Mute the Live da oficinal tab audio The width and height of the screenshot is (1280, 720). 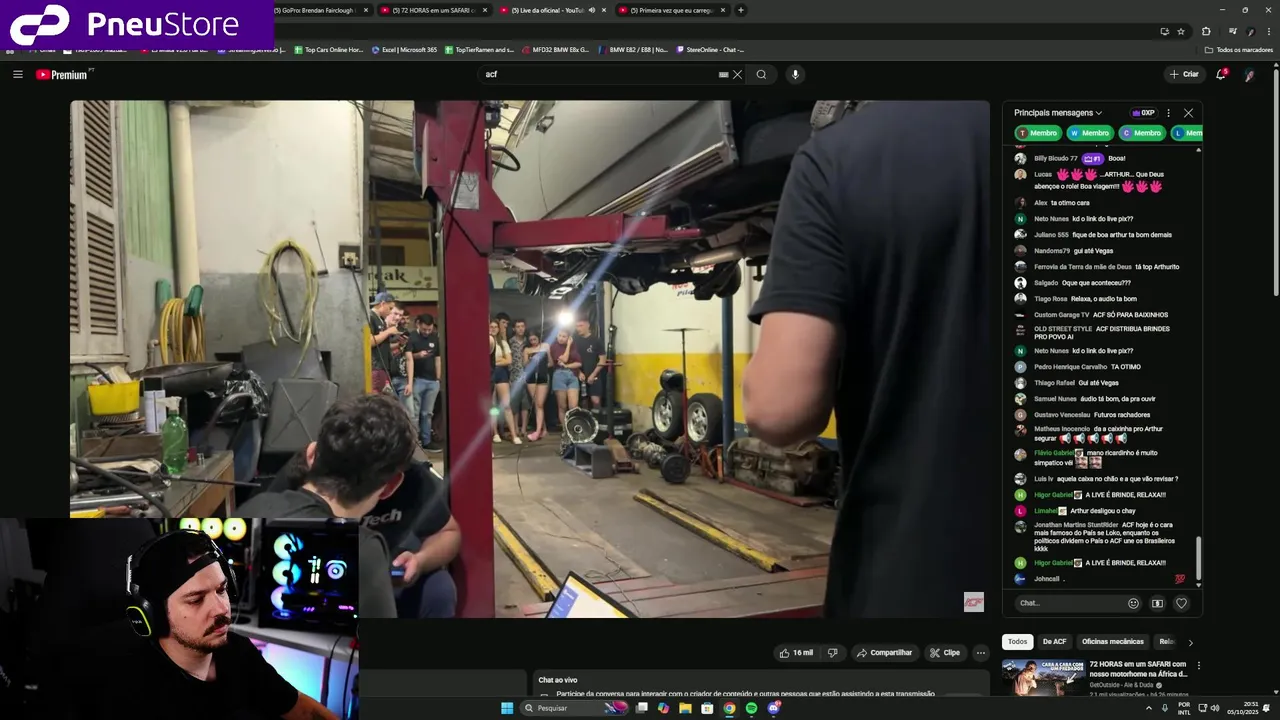[592, 10]
